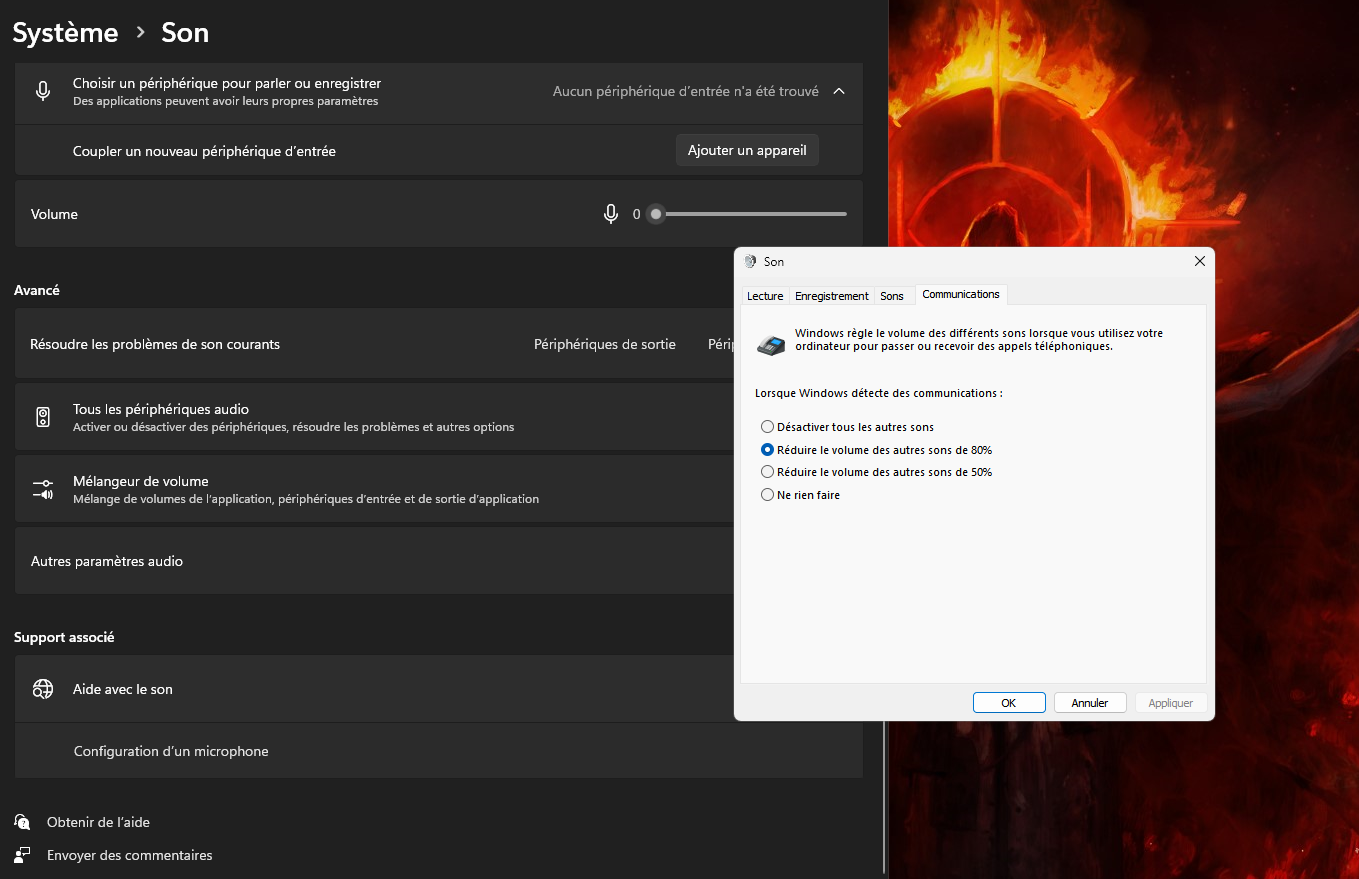
Task: Click 'Coupler un nouveau périphérique d'entrée' text
Action: pos(204,151)
